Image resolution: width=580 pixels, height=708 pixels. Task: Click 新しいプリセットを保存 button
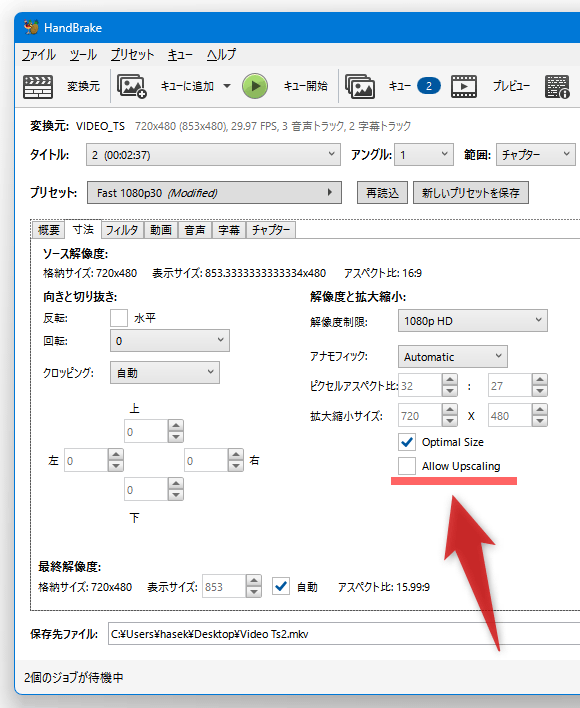pos(471,193)
